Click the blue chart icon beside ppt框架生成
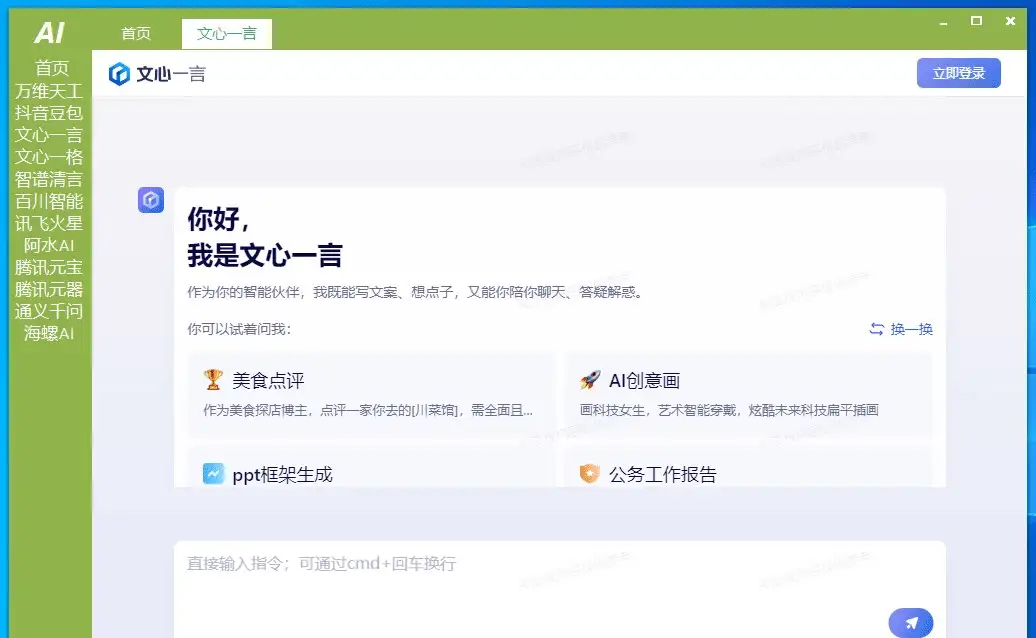Image resolution: width=1036 pixels, height=638 pixels. click(213, 474)
